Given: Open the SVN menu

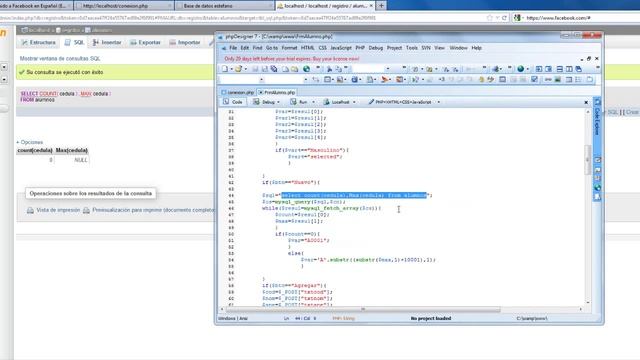Looking at the screenshot, I should 426,48.
